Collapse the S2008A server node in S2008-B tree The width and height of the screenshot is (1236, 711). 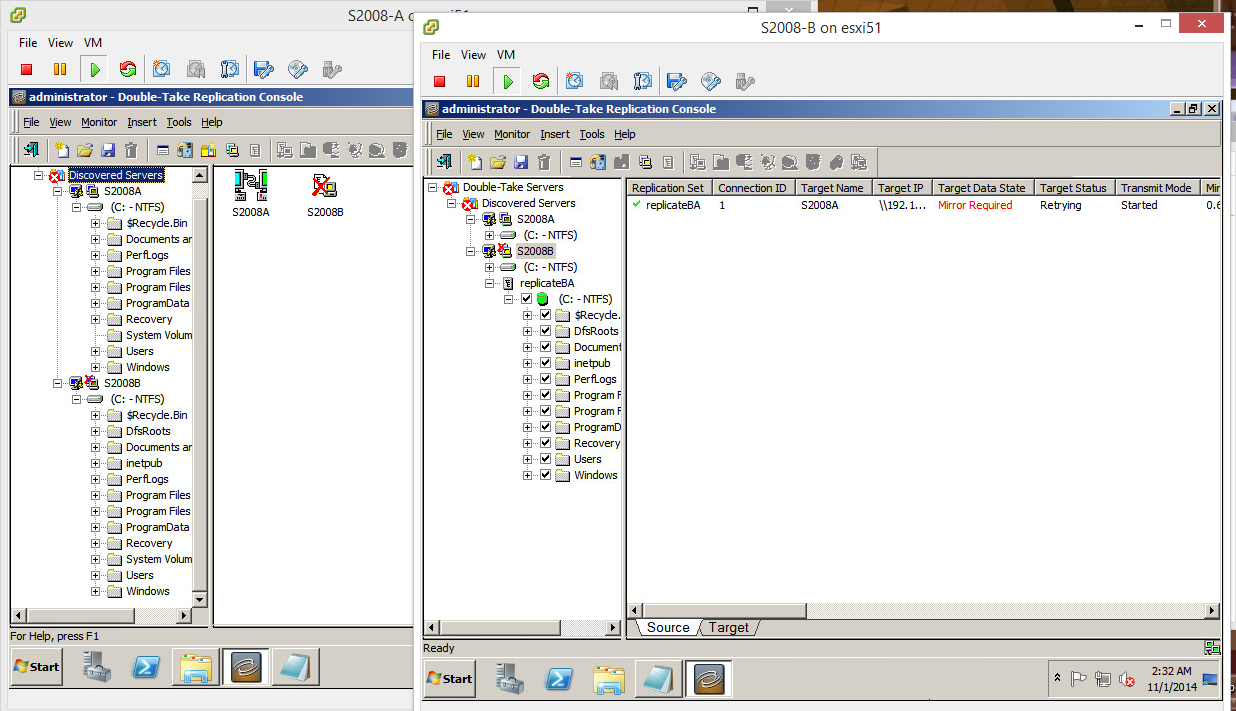point(471,219)
